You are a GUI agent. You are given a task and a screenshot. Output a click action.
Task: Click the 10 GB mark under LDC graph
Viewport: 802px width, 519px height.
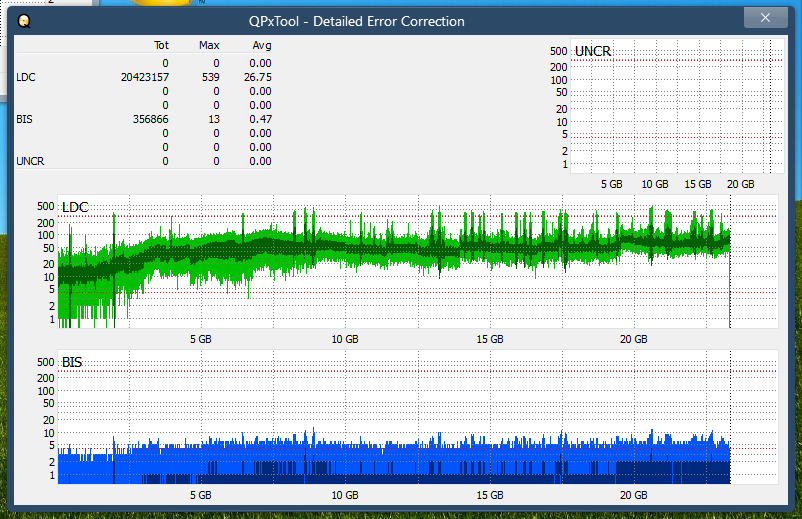click(345, 340)
